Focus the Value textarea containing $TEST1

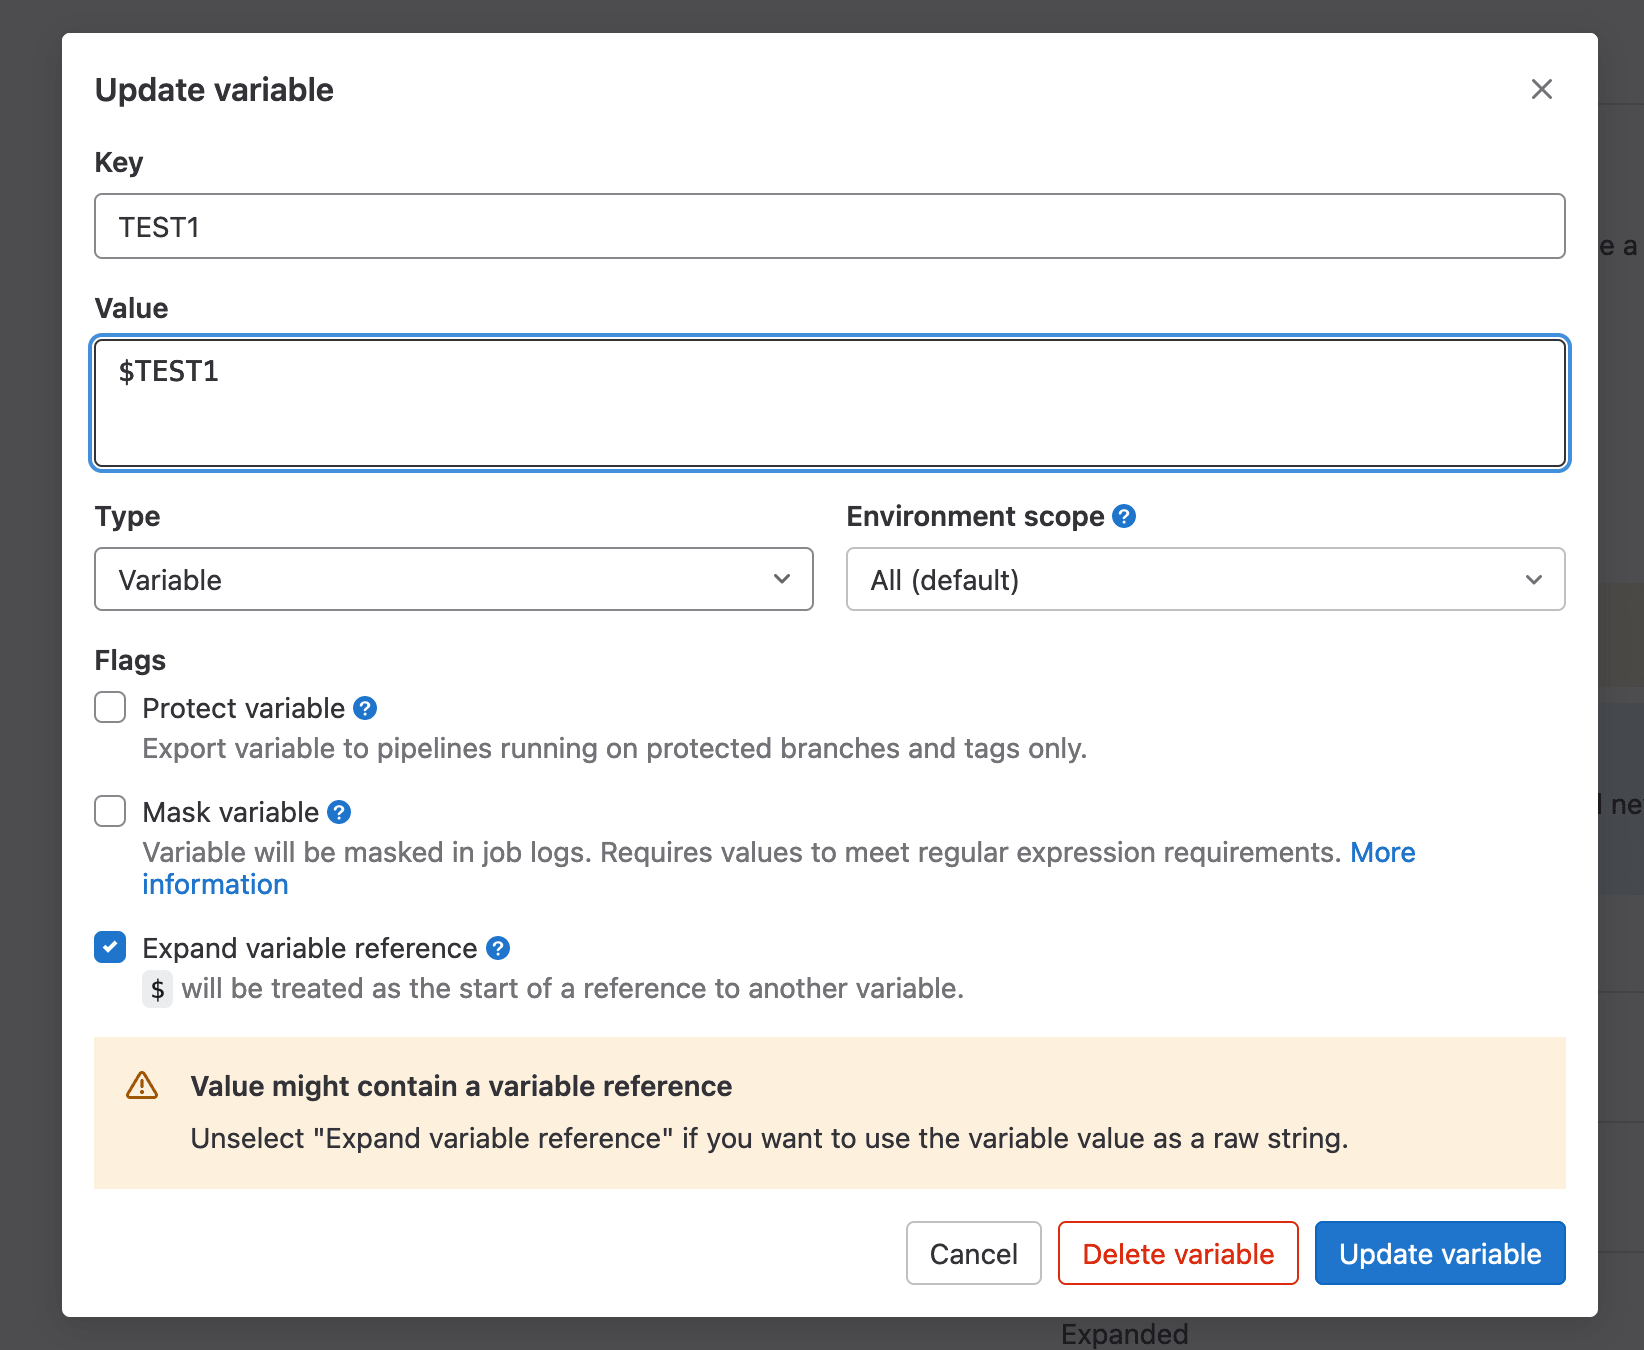tap(829, 402)
